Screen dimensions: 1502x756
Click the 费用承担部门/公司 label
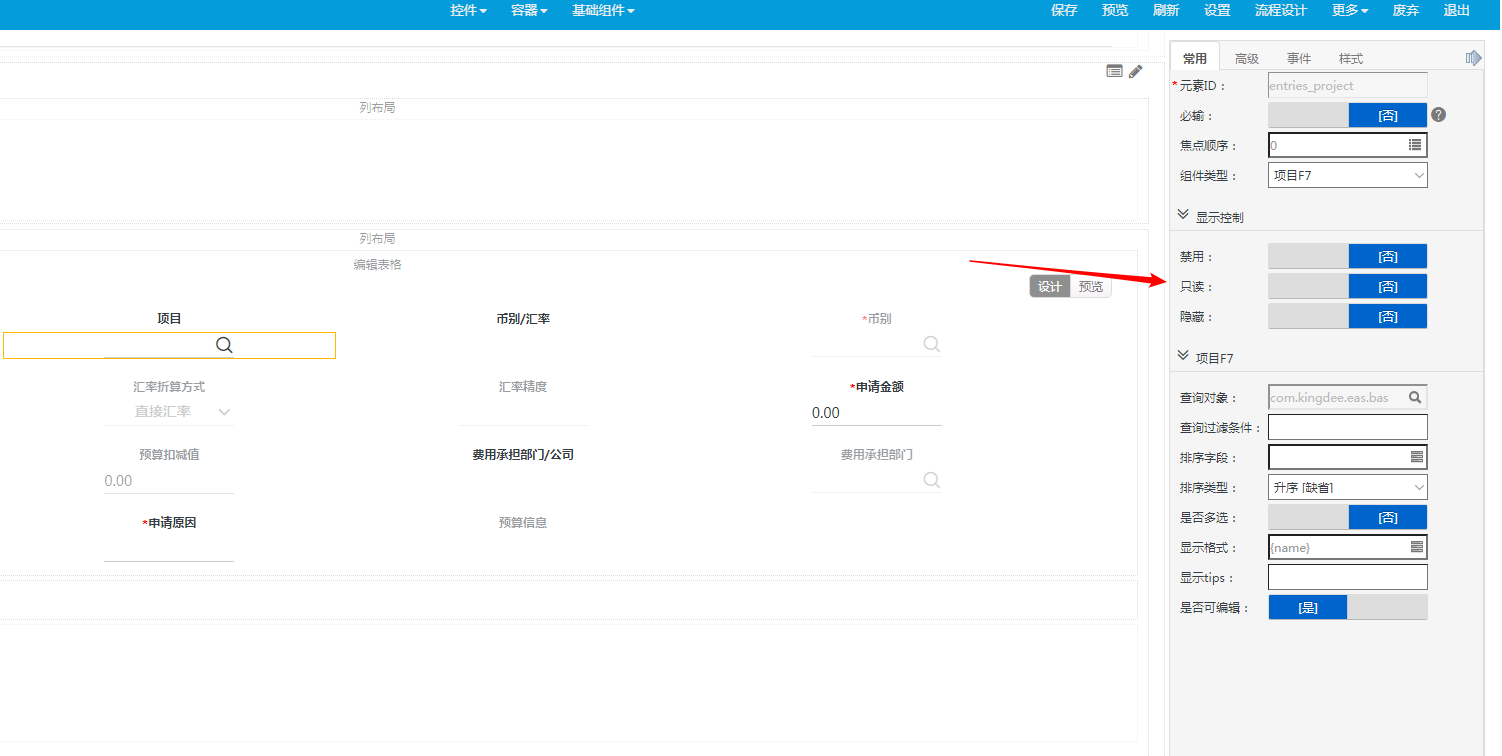523,454
